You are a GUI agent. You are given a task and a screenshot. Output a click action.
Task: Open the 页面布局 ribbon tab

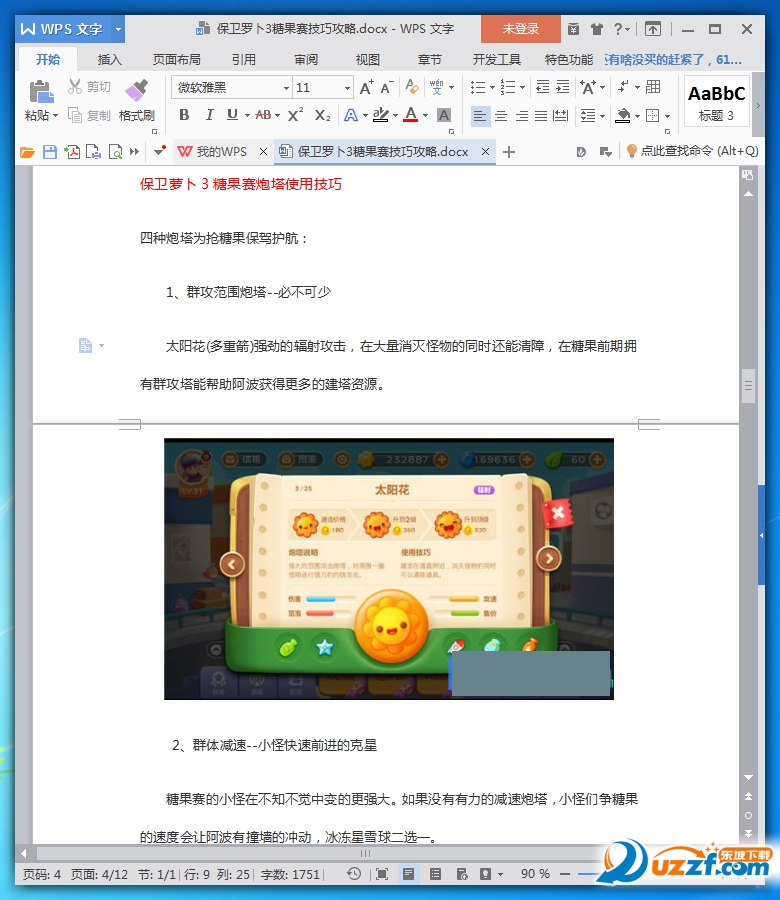pyautogui.click(x=176, y=60)
